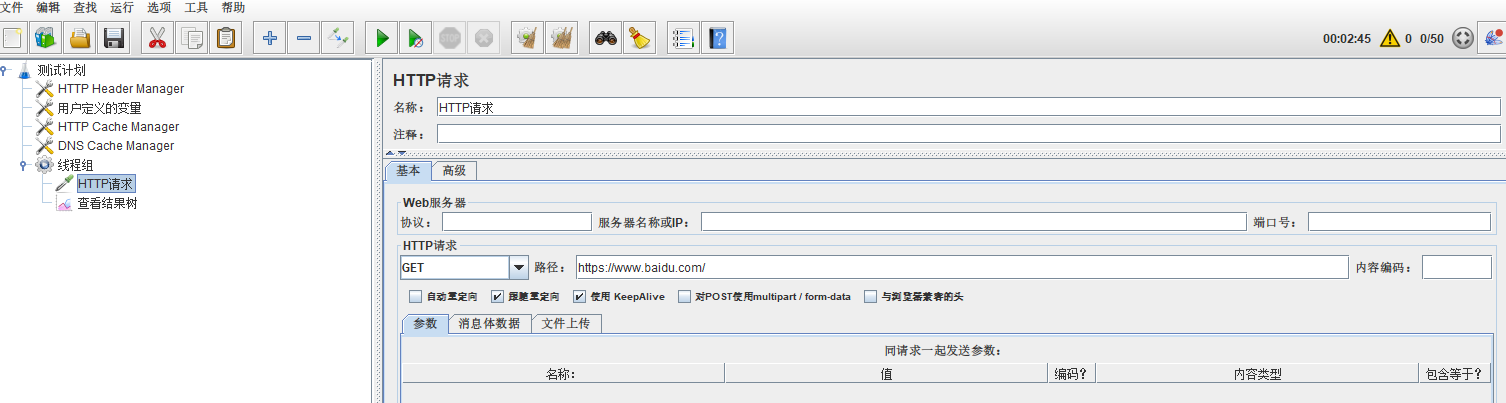1506x403 pixels.
Task: Click the 内容类型 column header
Action: [x=1257, y=374]
